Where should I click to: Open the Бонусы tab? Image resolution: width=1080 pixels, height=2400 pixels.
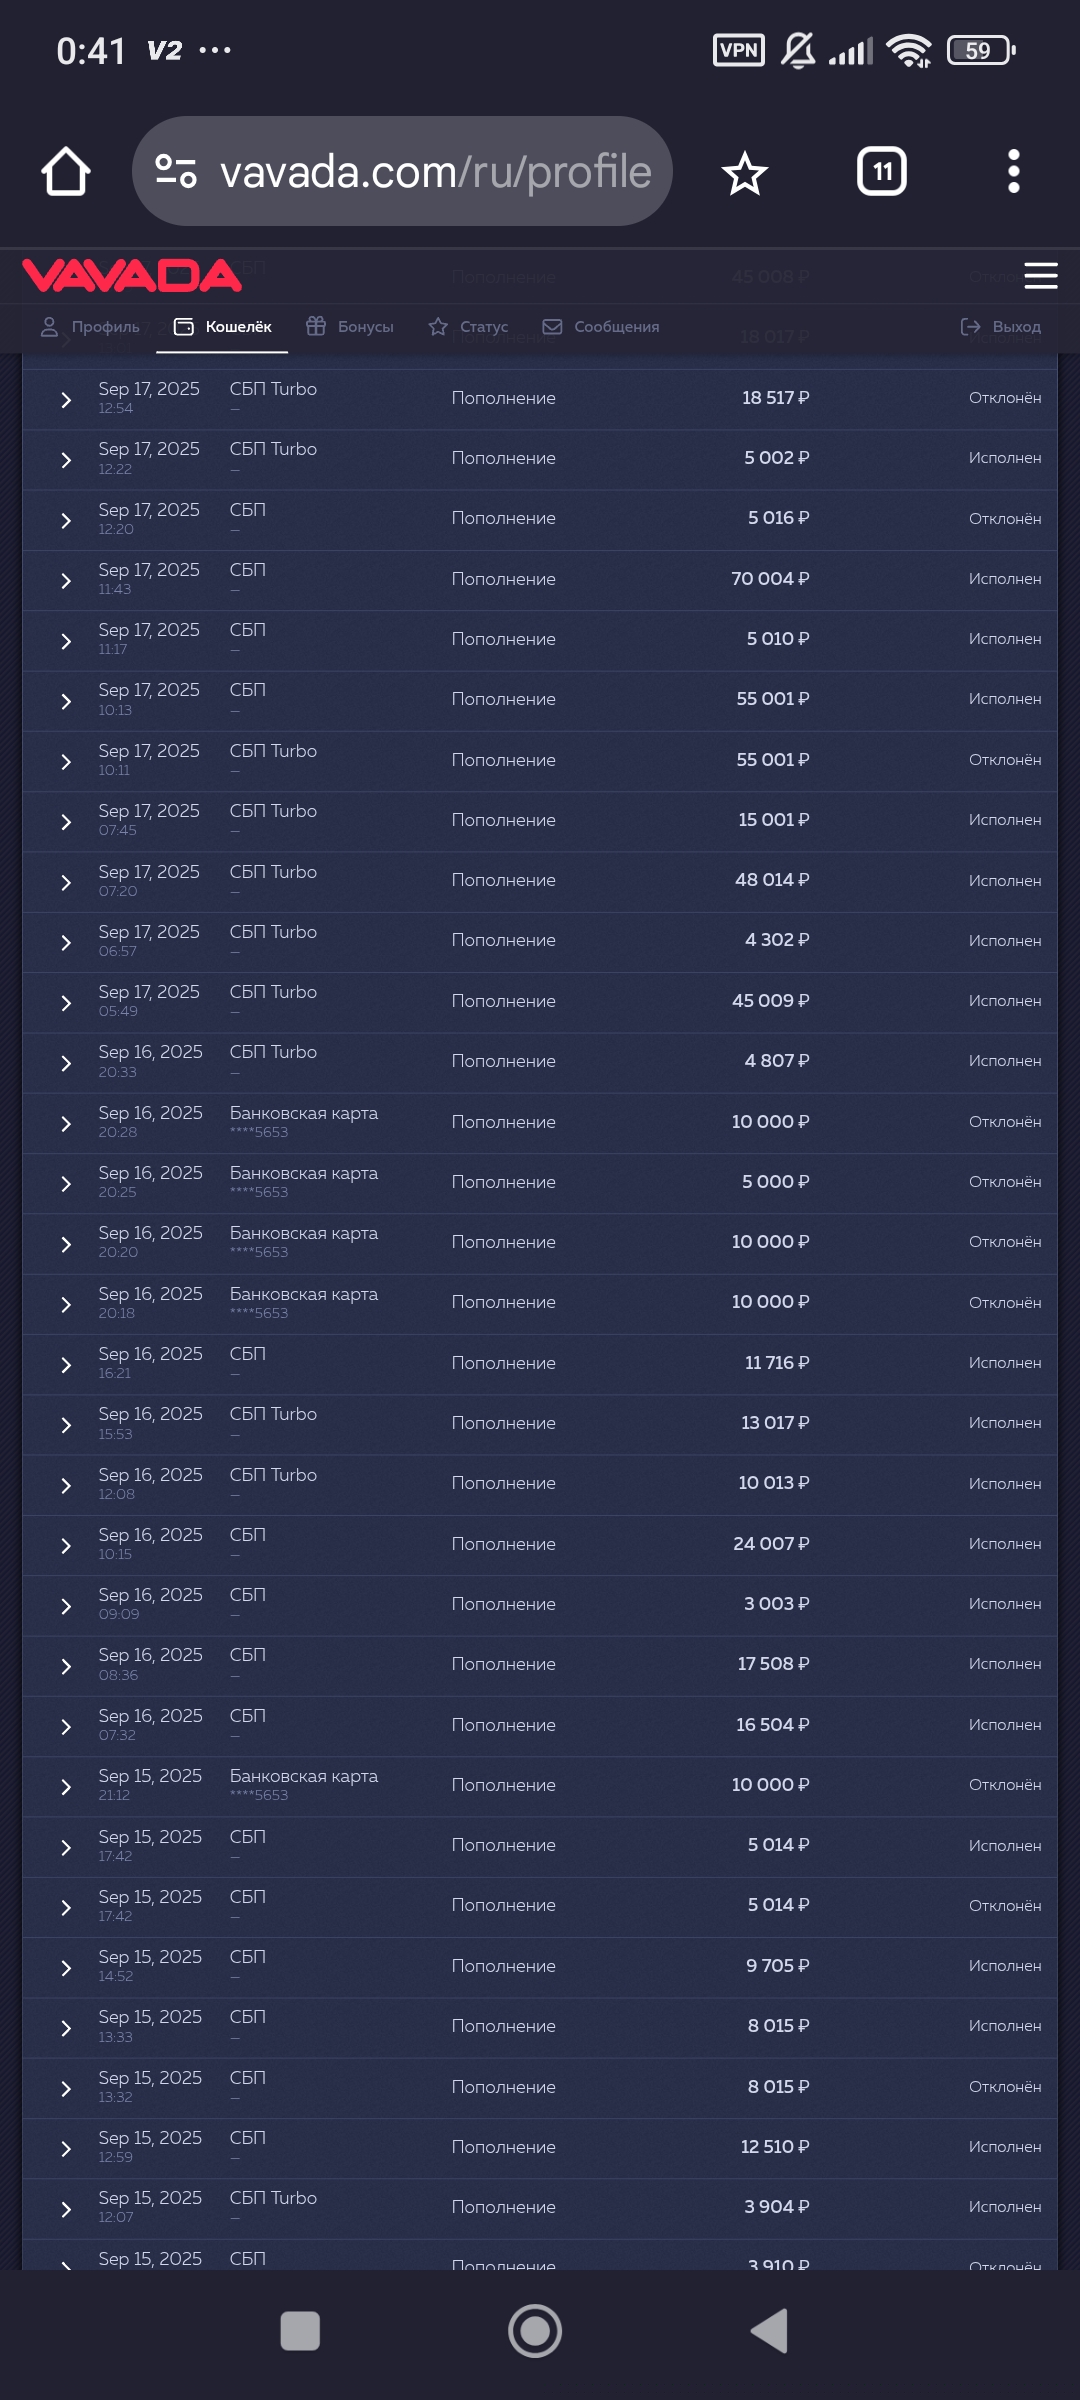click(350, 327)
